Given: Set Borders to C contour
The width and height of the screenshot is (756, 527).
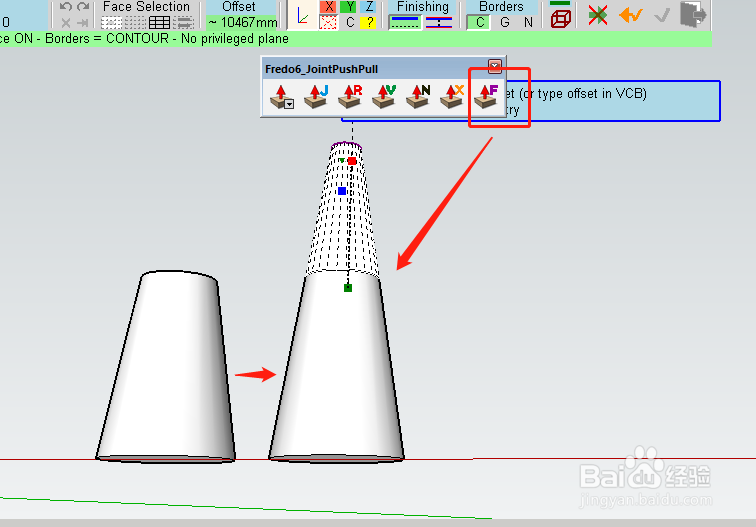Looking at the screenshot, I should pyautogui.click(x=480, y=22).
